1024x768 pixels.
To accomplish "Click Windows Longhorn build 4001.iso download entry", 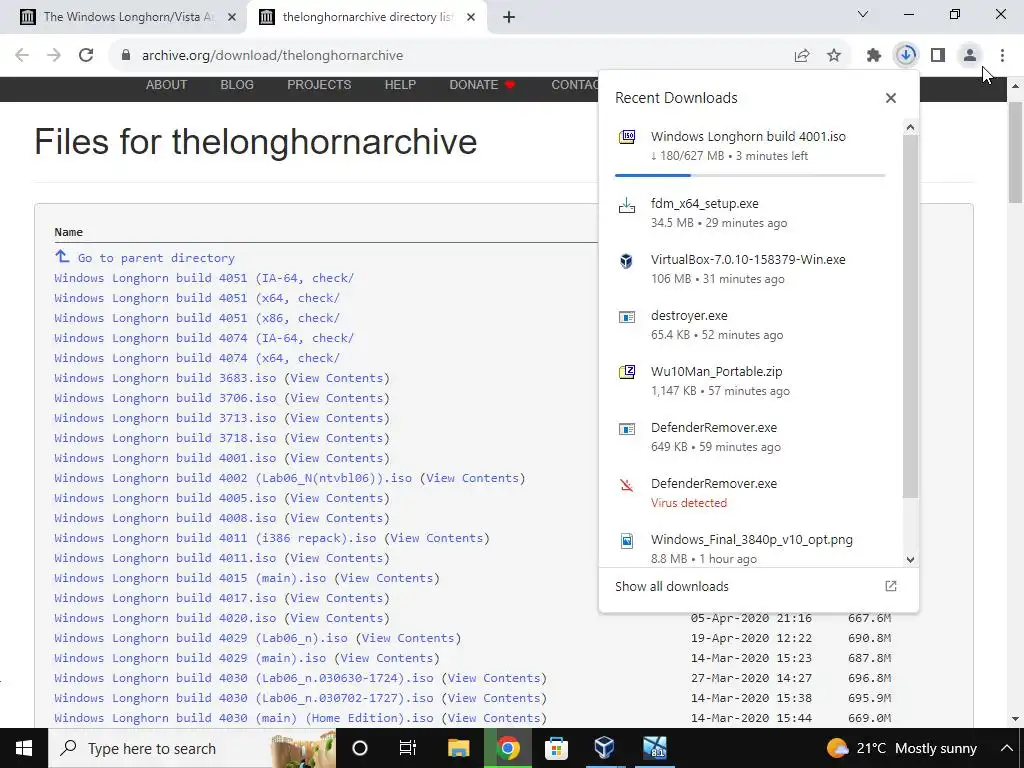I will [750, 152].
